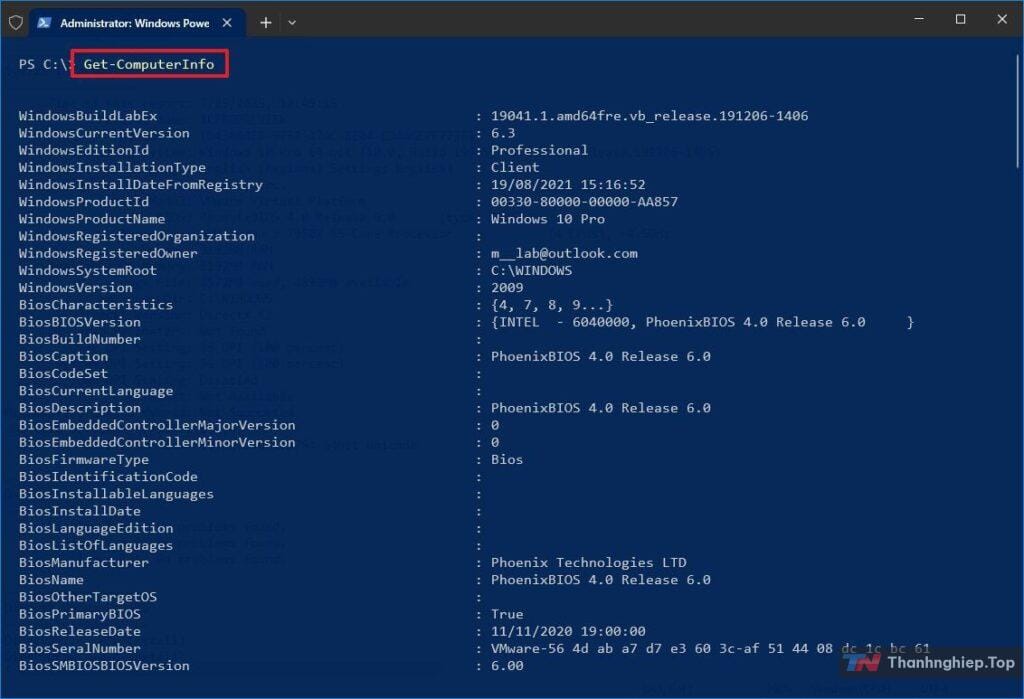The width and height of the screenshot is (1024, 699).
Task: Click the BiosCodeSet property name
Action: (x=63, y=374)
